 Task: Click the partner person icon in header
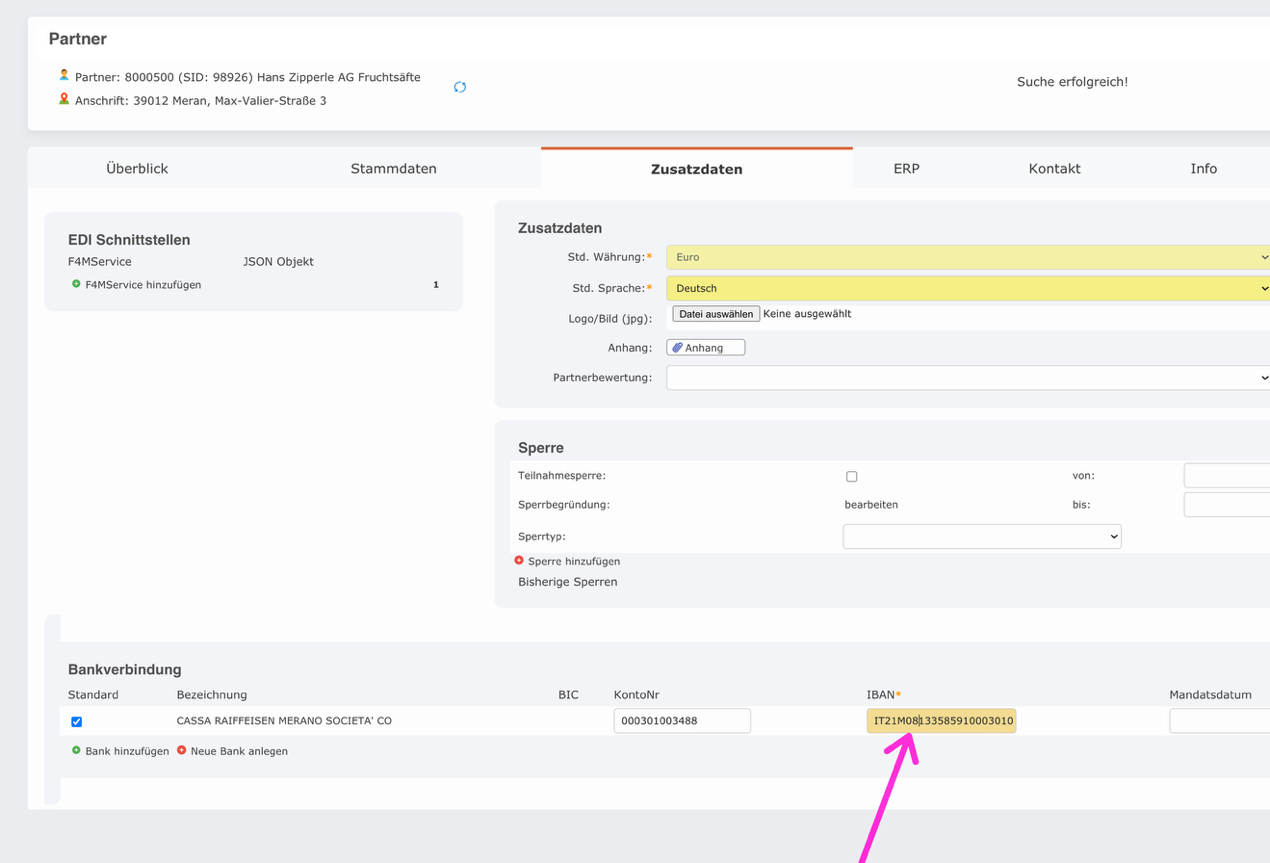pyautogui.click(x=64, y=76)
